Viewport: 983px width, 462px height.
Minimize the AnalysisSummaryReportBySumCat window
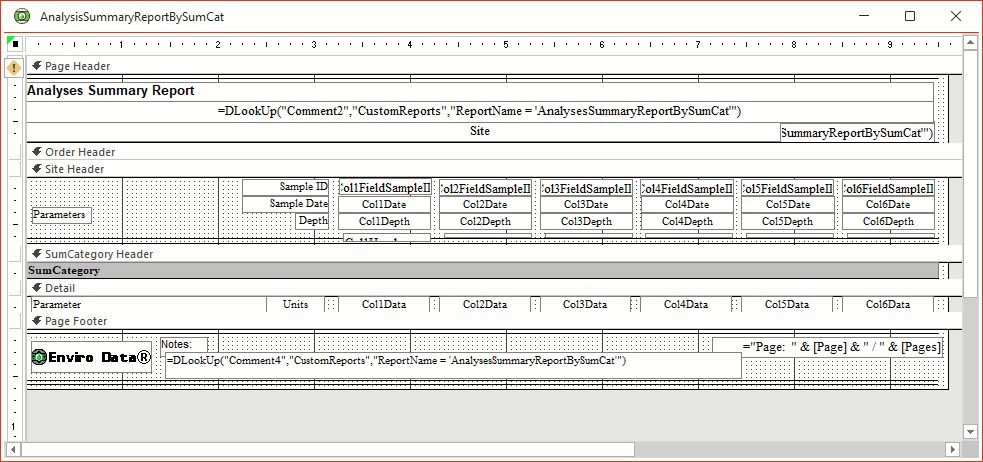[x=864, y=16]
